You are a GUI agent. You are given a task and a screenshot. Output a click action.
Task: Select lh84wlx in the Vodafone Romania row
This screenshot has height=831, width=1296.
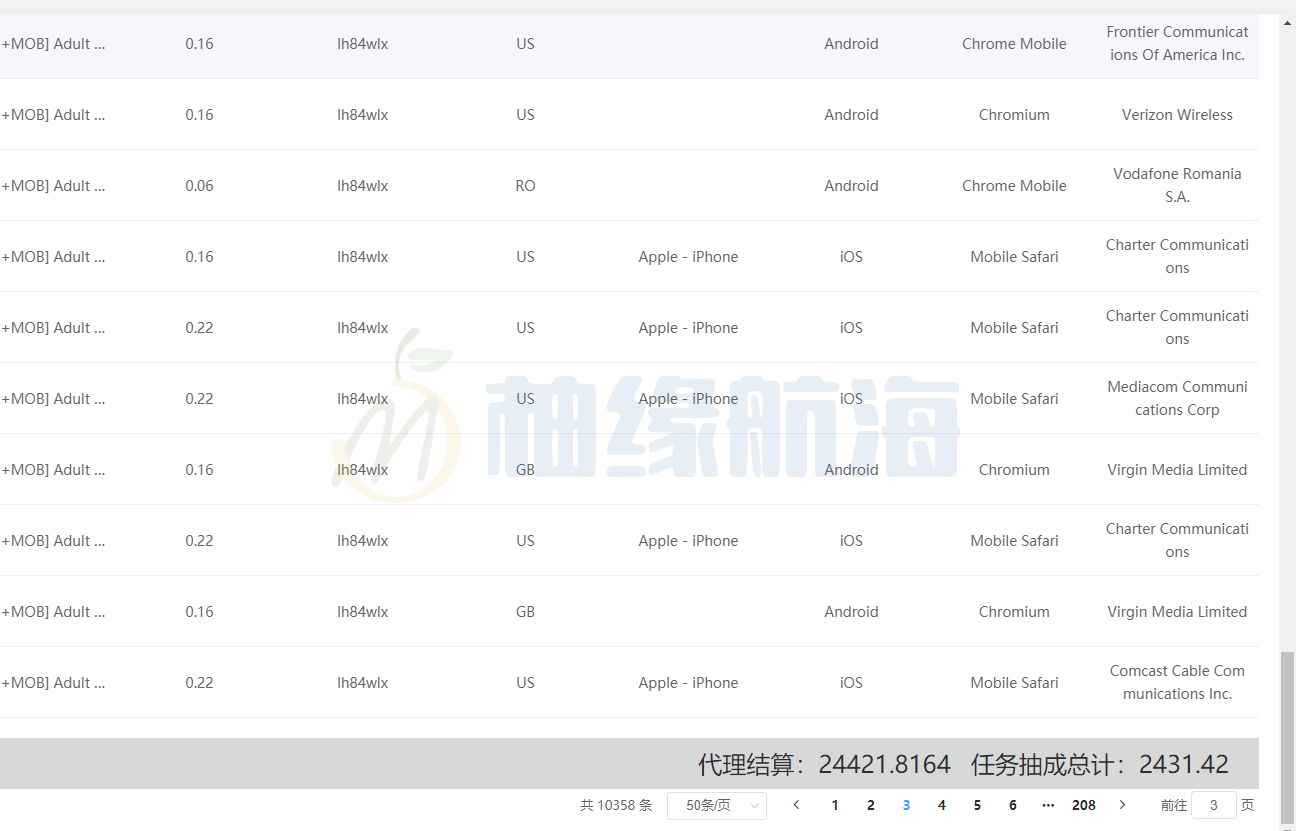[x=362, y=186]
